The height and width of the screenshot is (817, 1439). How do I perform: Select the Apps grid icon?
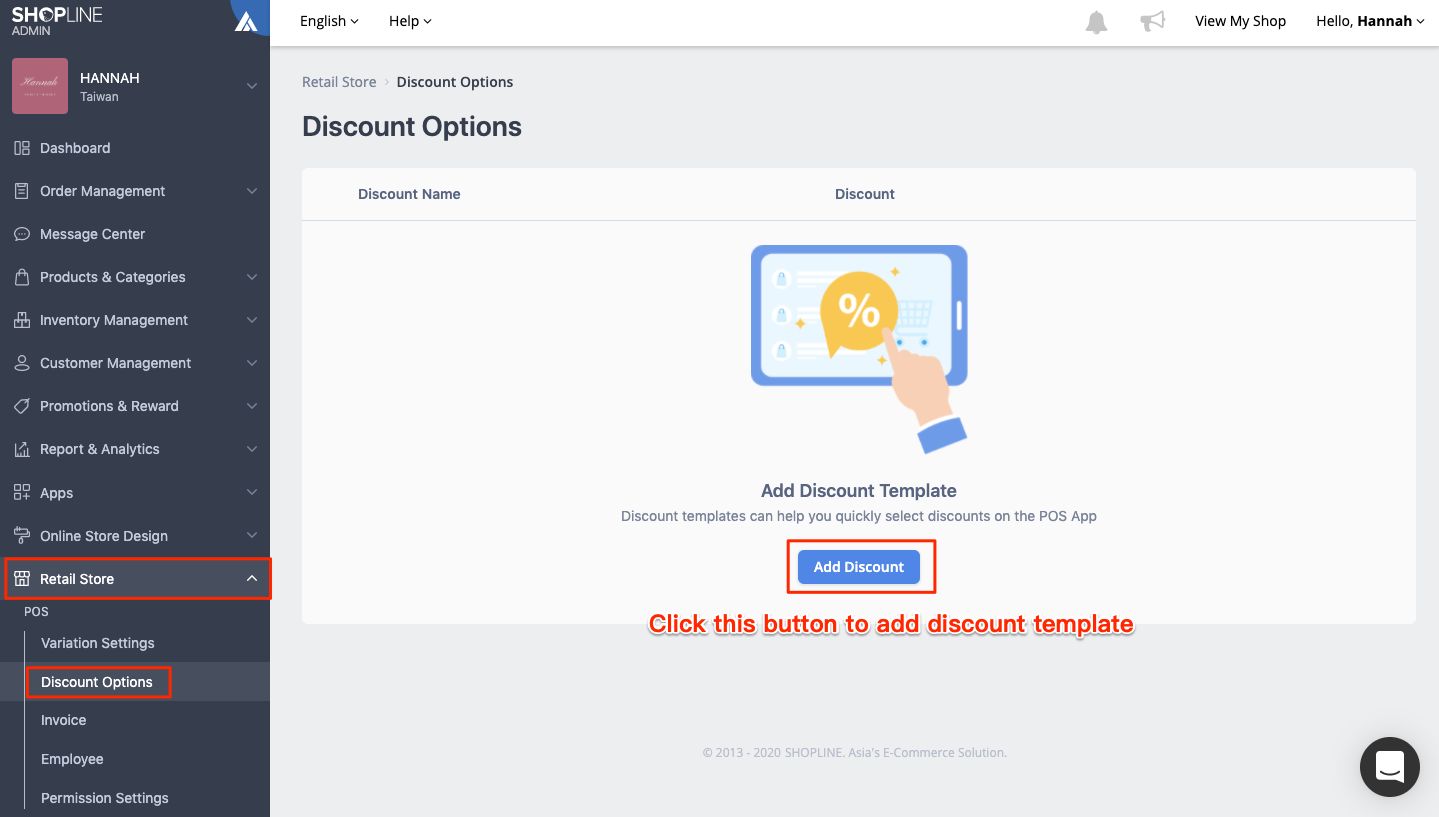click(x=21, y=493)
